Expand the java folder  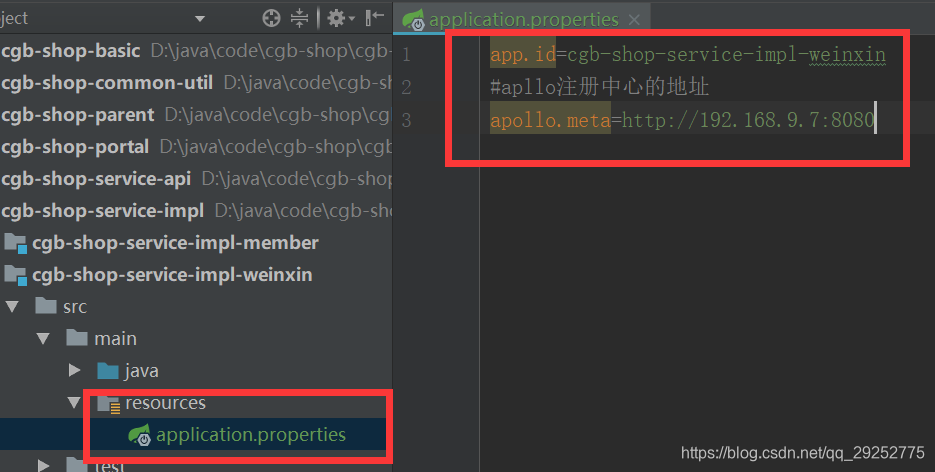(x=75, y=371)
